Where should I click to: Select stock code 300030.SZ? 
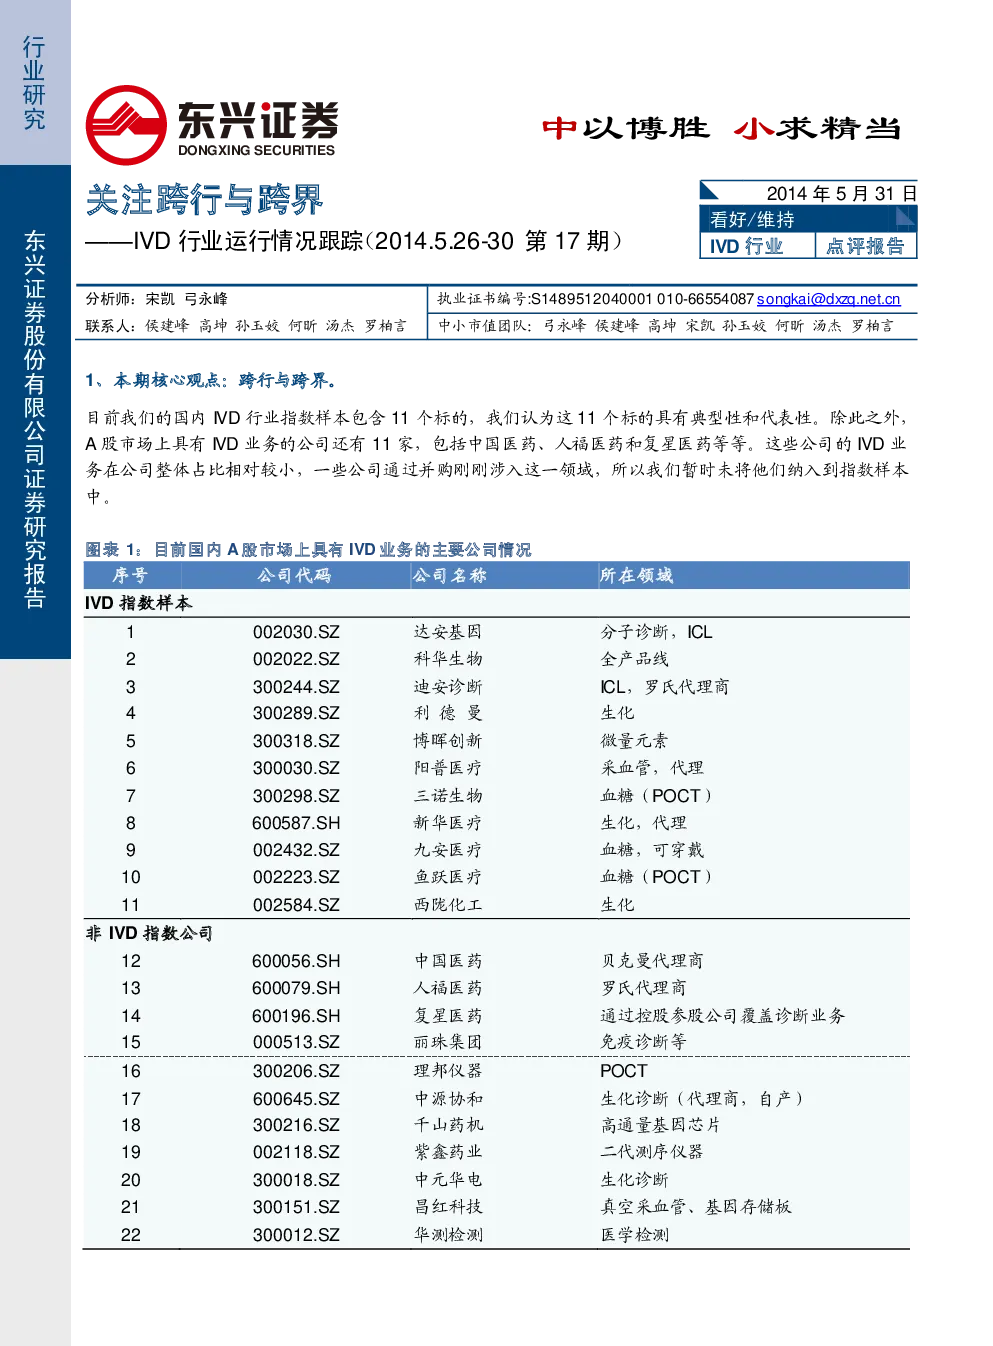point(296,768)
